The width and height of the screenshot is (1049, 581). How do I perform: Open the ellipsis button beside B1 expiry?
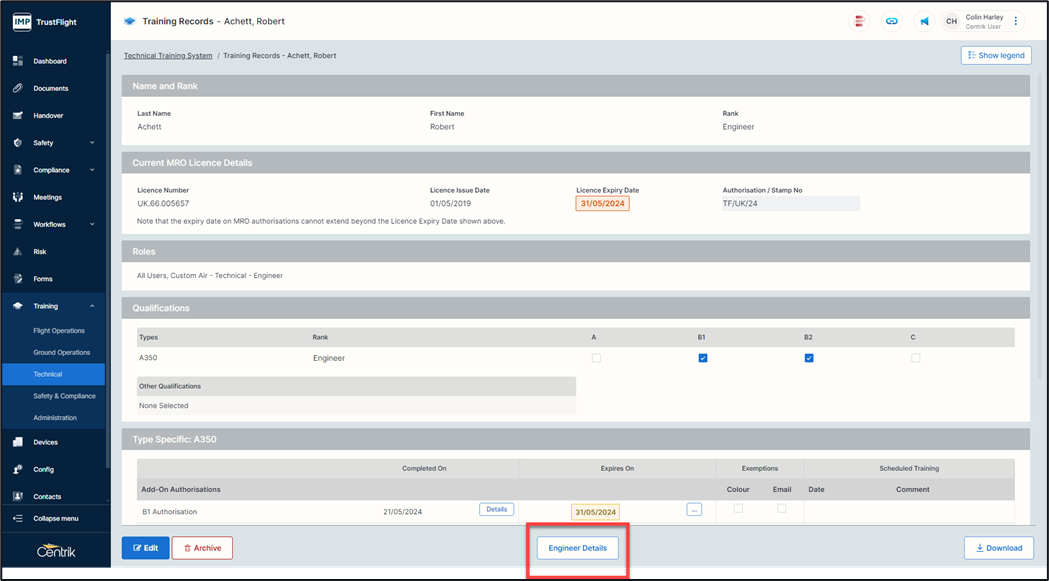click(694, 510)
